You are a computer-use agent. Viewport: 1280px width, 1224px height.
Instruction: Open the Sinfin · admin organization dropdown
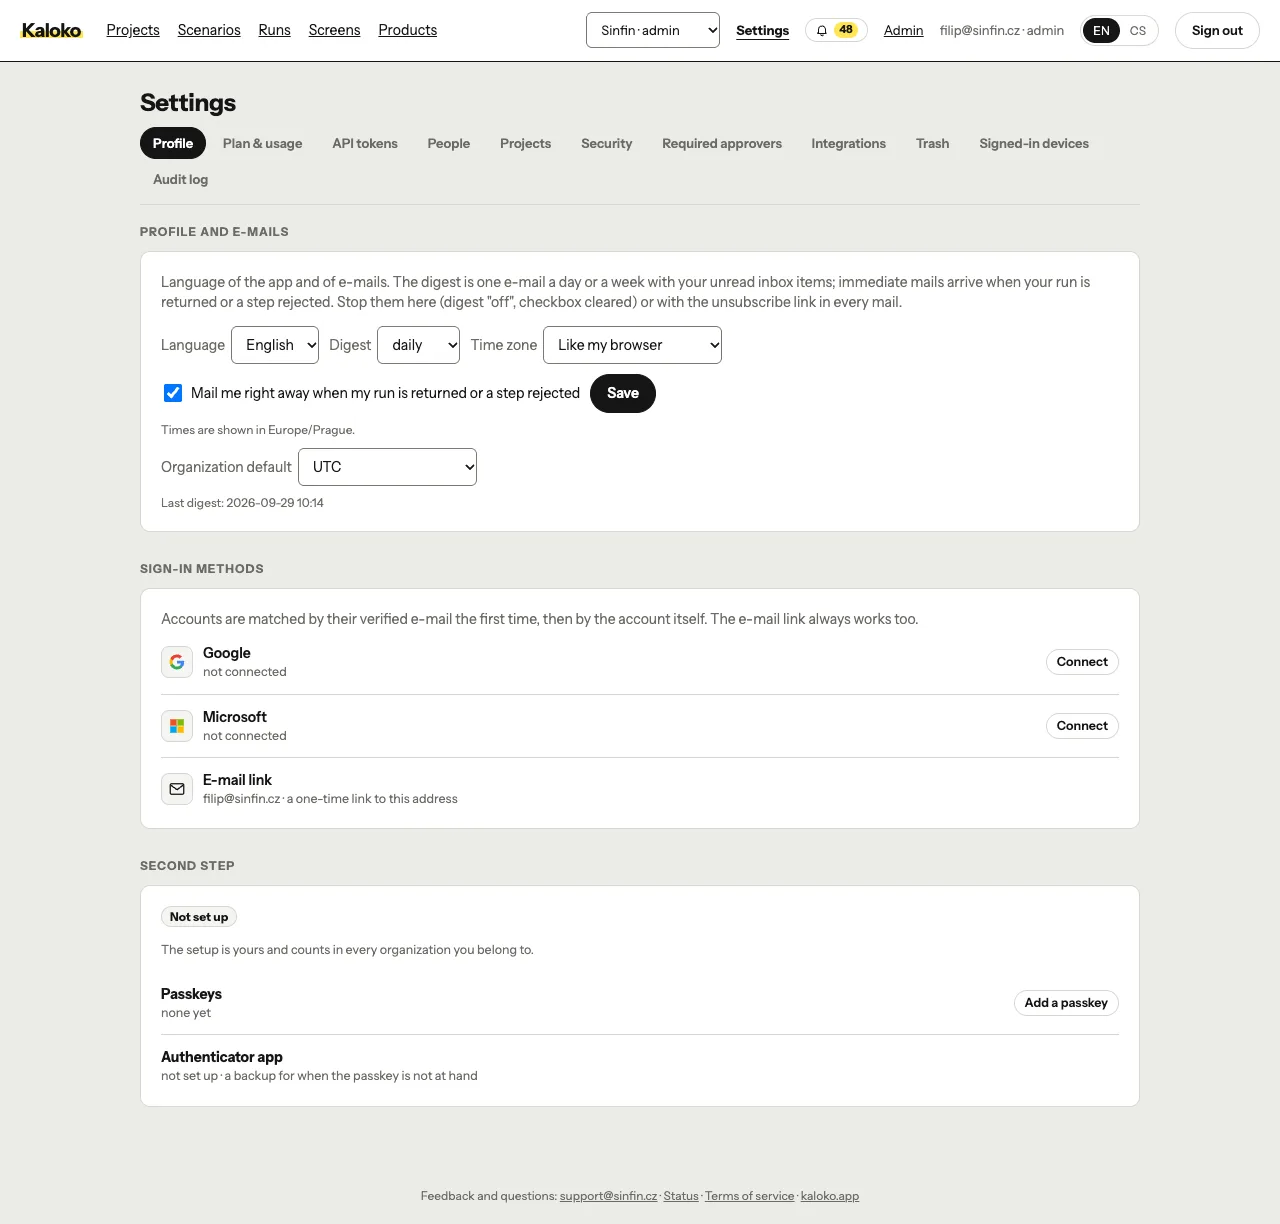[653, 30]
